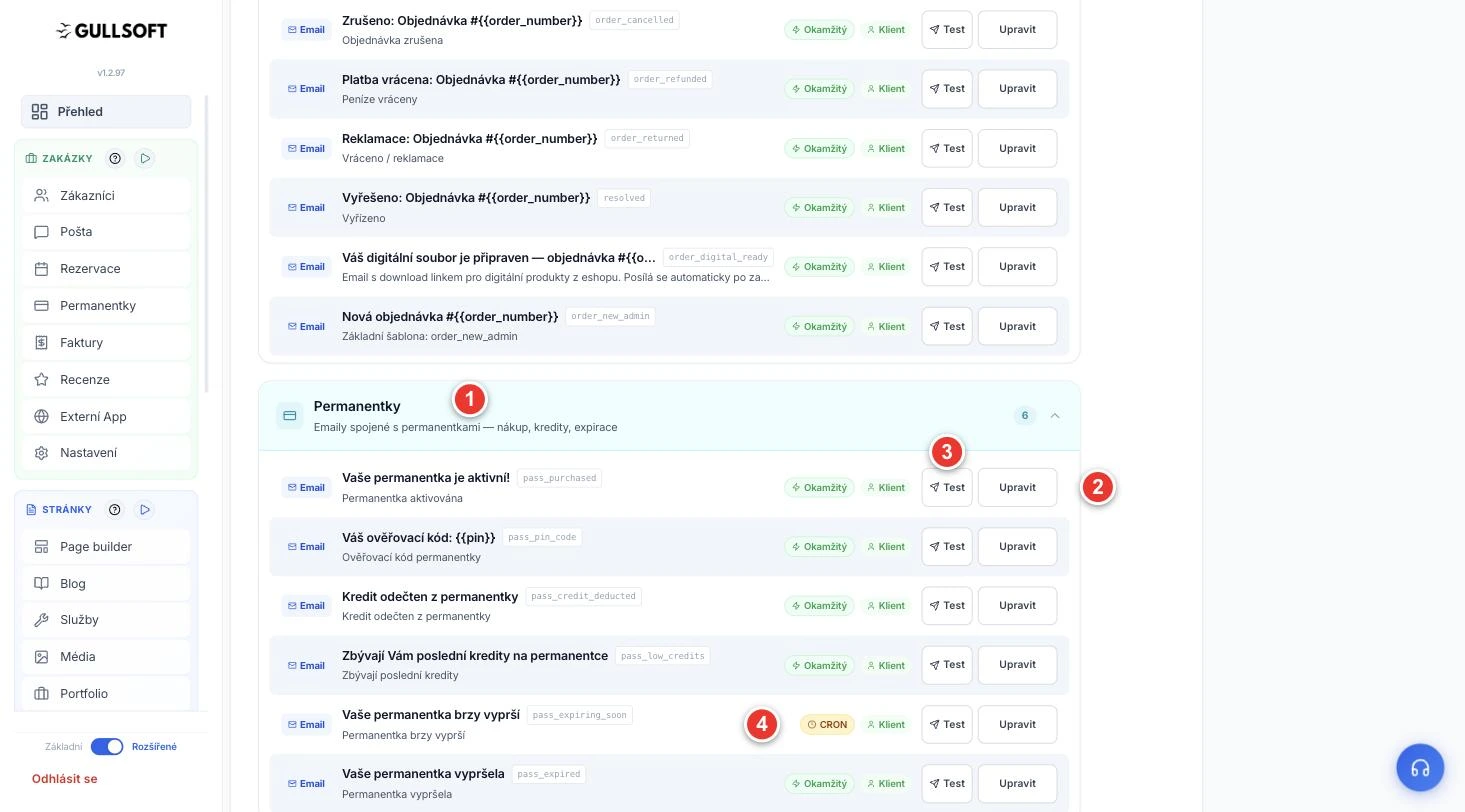Viewport: 1465px width, 812px height.
Task: Open Page builder in sidebar
Action: click(x=106, y=547)
